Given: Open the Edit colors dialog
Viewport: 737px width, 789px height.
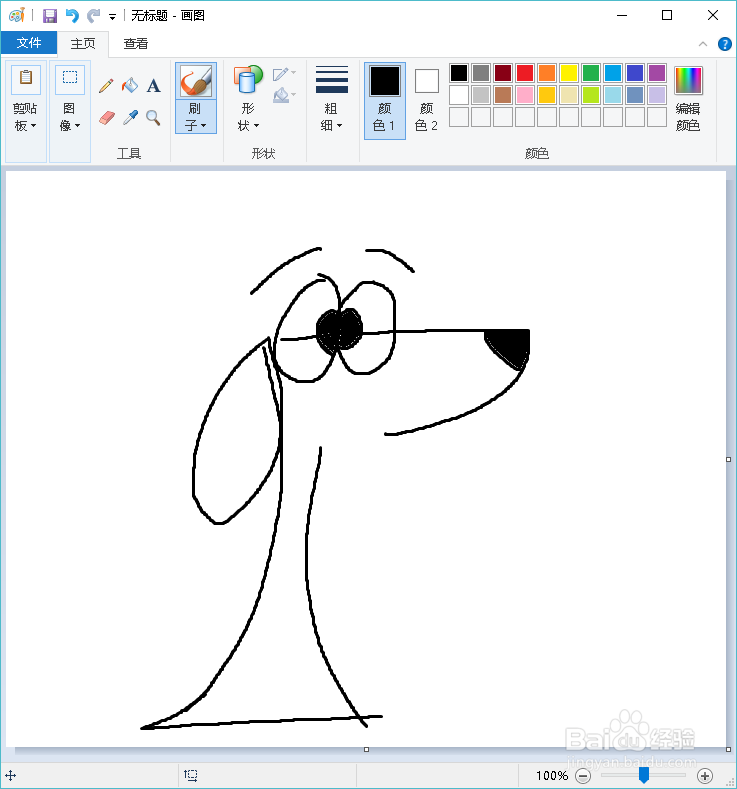Looking at the screenshot, I should (x=688, y=100).
